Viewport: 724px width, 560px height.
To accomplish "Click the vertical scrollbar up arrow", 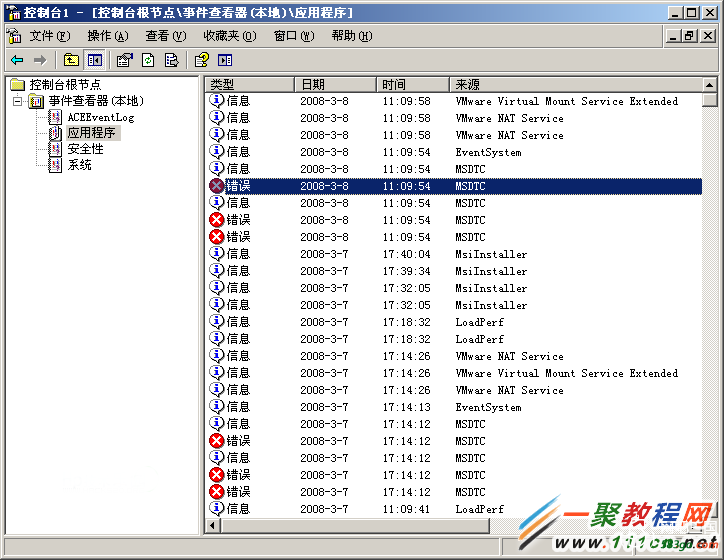I will (x=709, y=84).
